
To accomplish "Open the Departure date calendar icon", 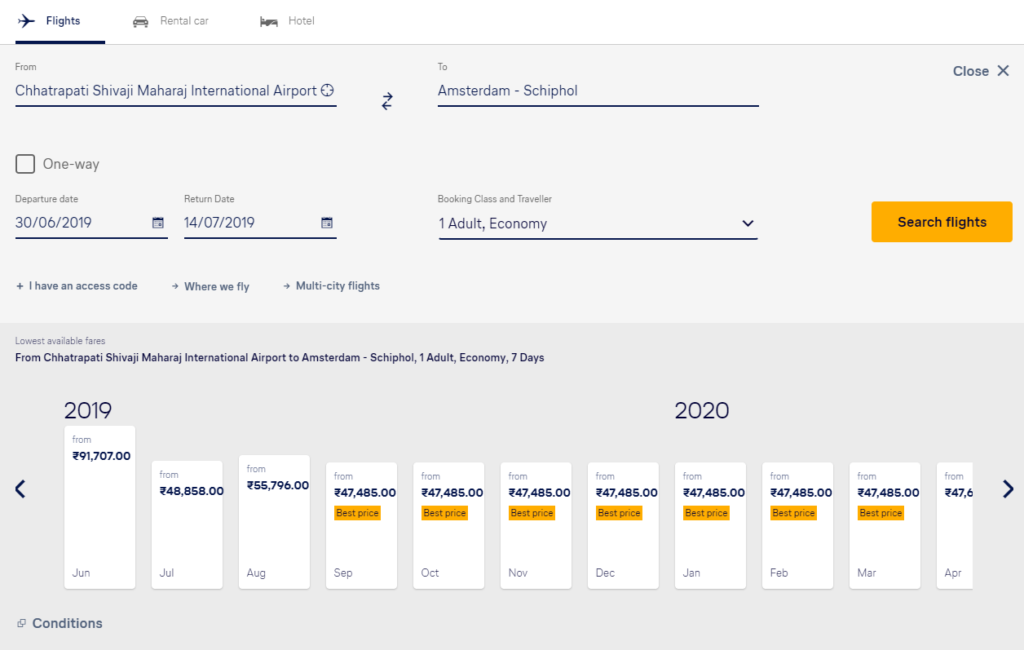I will pos(158,223).
